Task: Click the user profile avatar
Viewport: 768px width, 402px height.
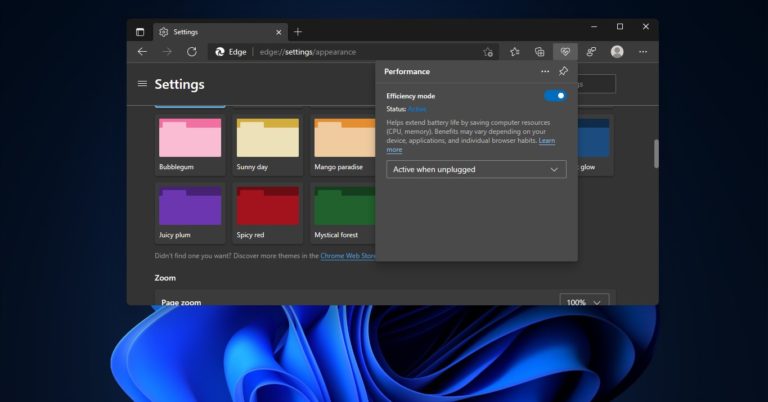Action: coord(617,52)
